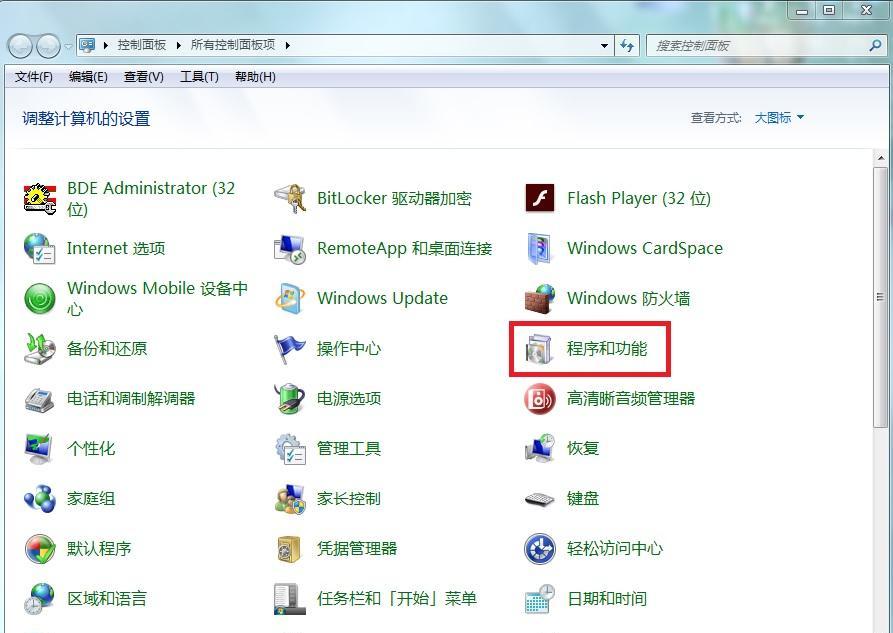Expand the arrow before 控制面板 breadcrumb
The image size is (893, 633).
[105, 45]
